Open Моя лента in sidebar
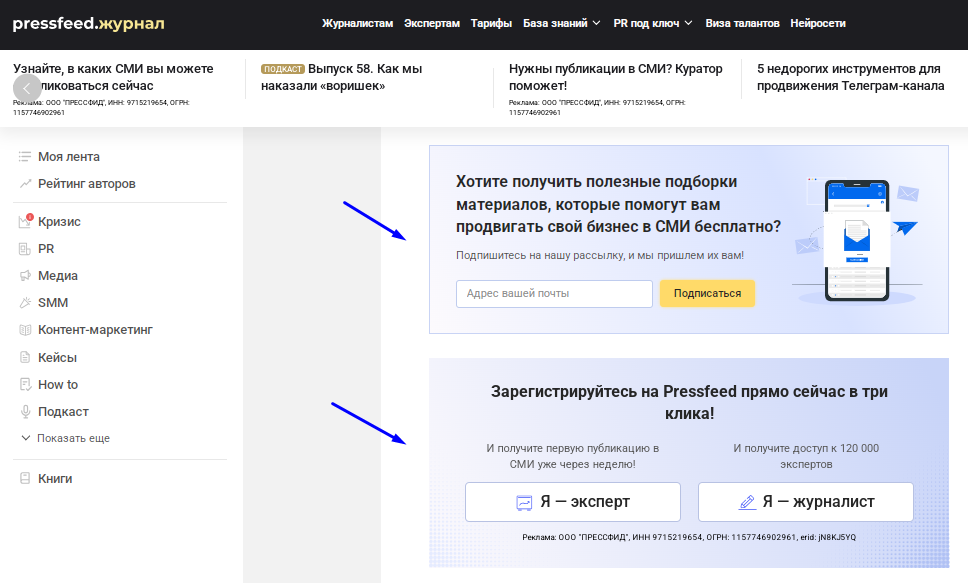The width and height of the screenshot is (968, 583). point(69,157)
